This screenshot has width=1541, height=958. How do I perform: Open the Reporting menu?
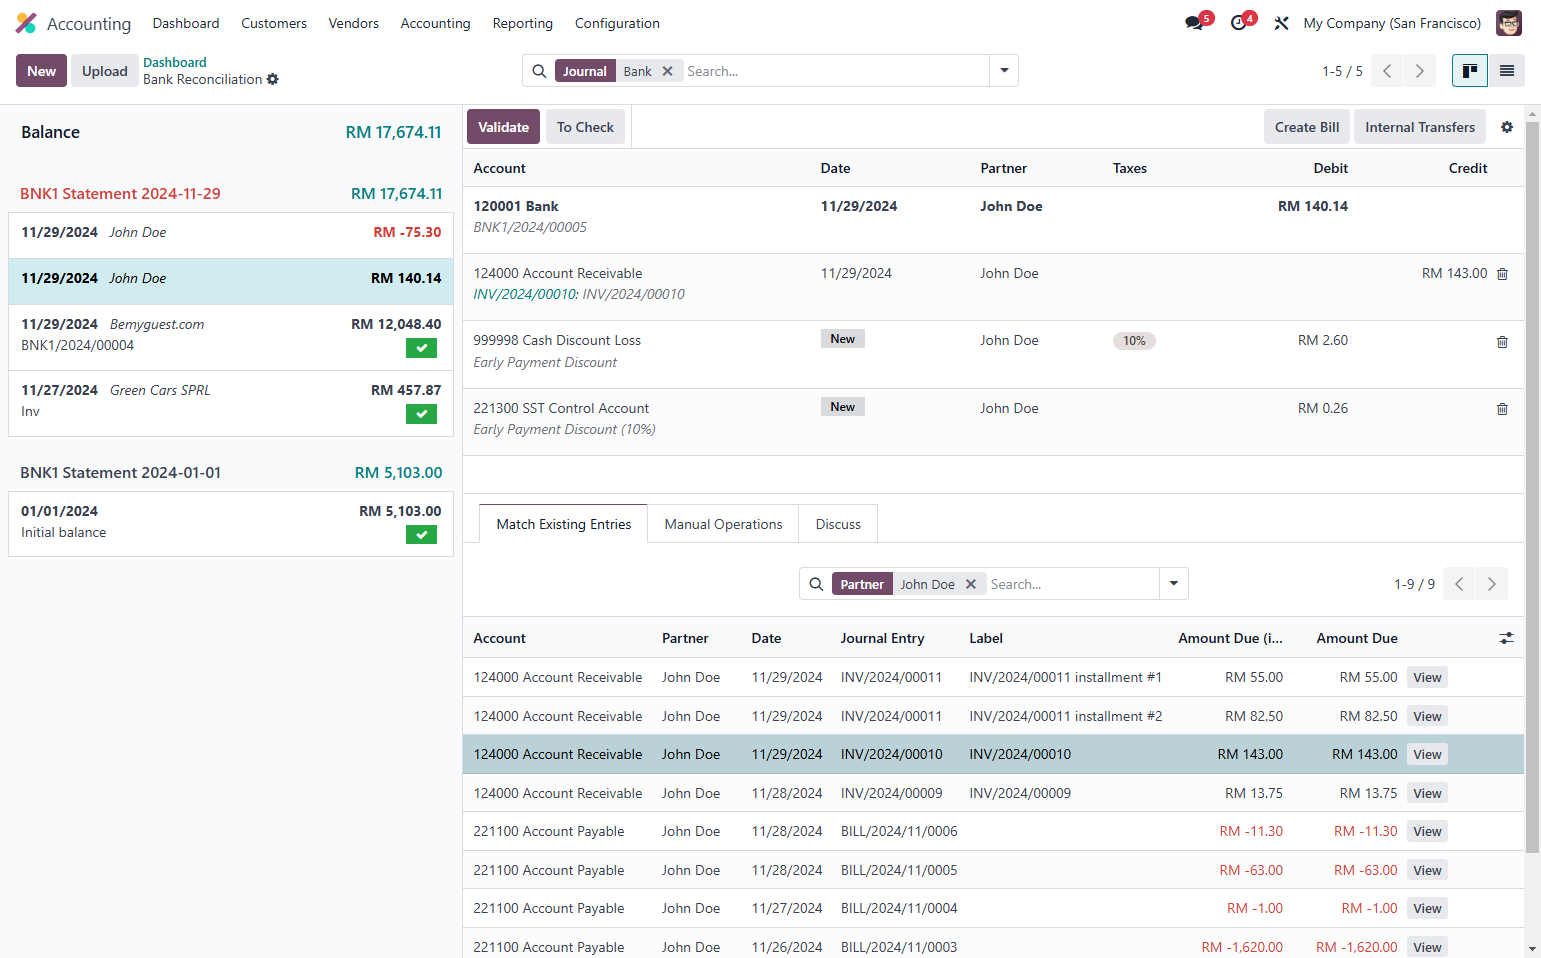click(x=523, y=23)
